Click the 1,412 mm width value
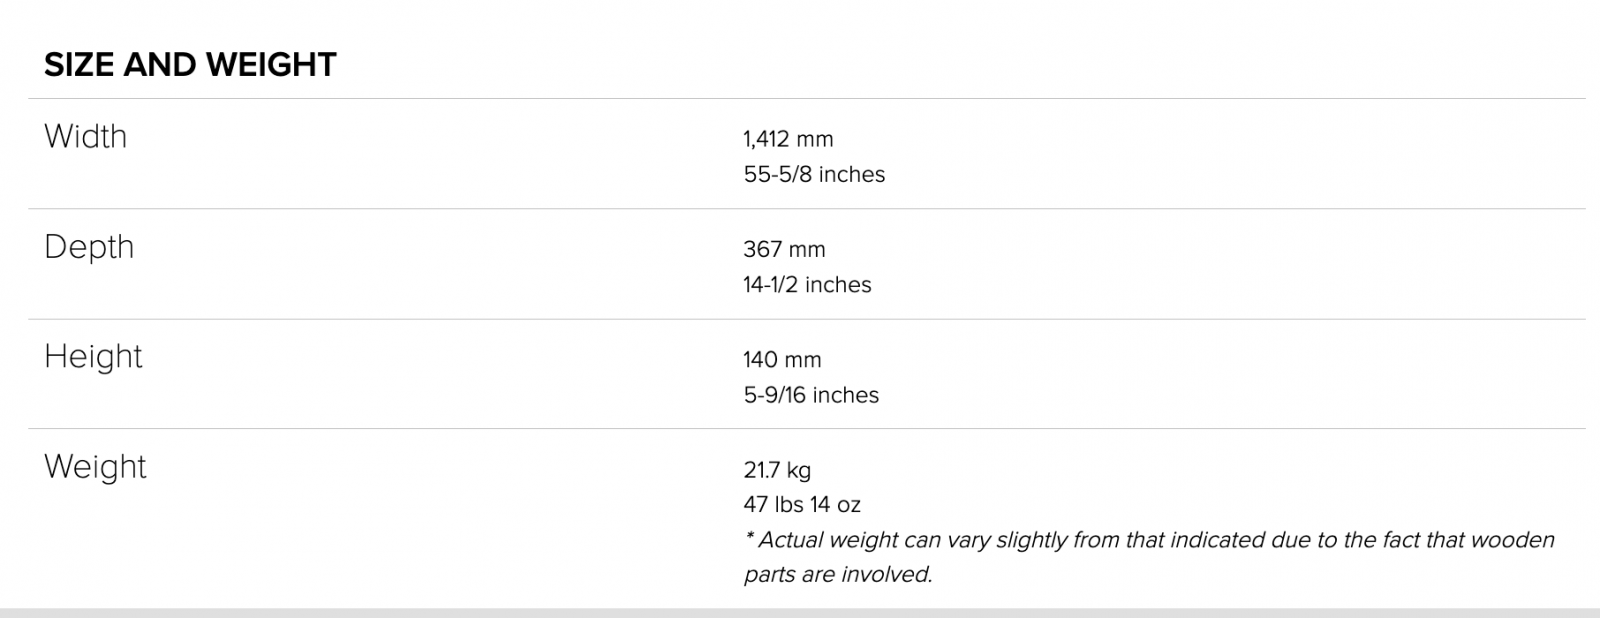This screenshot has height=618, width=1600. (x=788, y=139)
